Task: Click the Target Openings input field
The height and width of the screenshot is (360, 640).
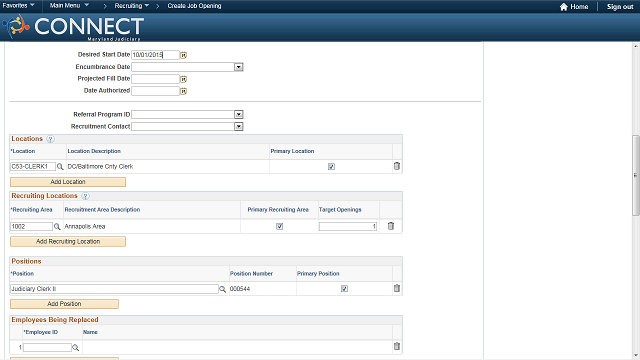Action: click(348, 227)
